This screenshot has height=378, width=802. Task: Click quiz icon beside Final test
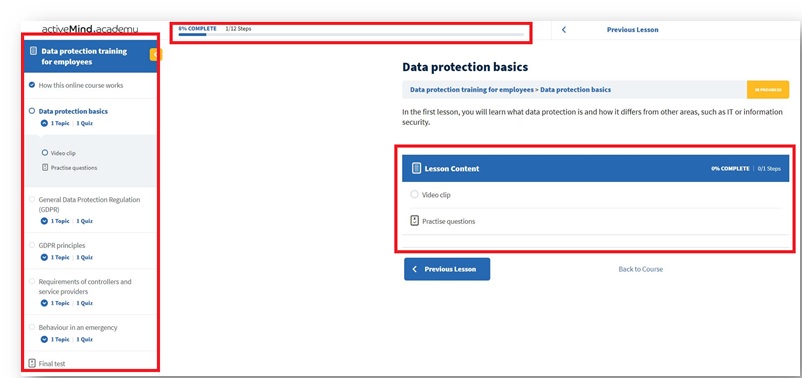[x=32, y=364]
